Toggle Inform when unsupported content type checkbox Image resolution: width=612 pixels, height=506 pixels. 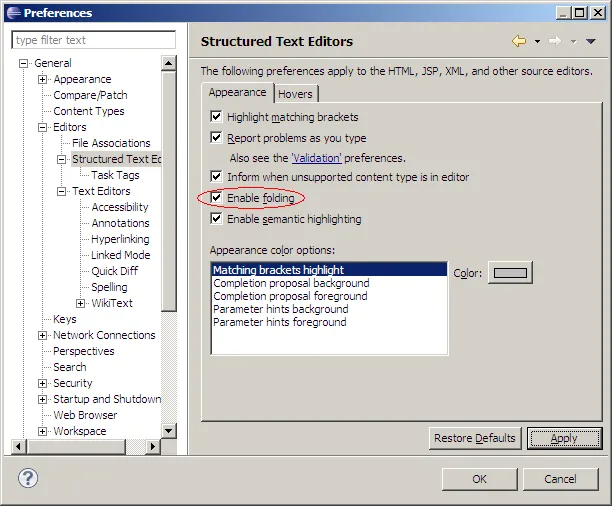216,176
